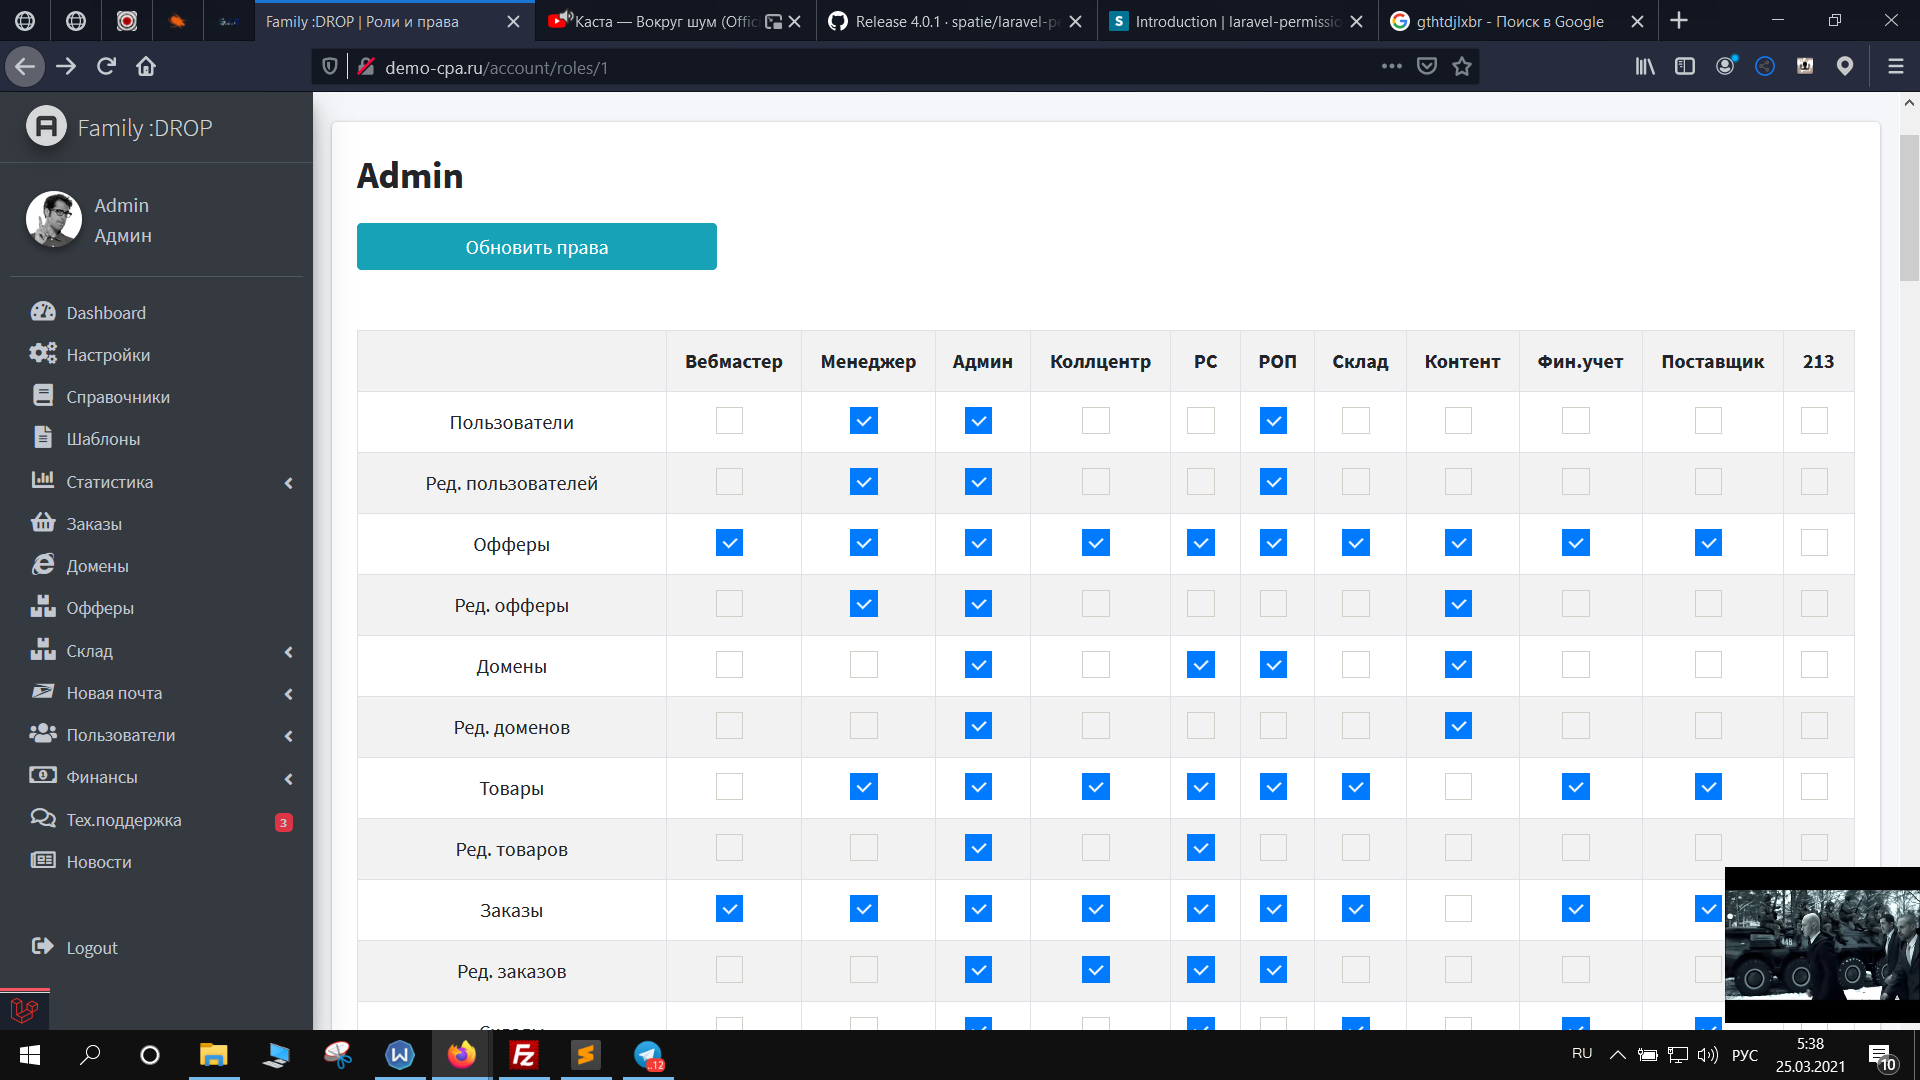
Task: Click the Admin profile name link
Action: [121, 205]
